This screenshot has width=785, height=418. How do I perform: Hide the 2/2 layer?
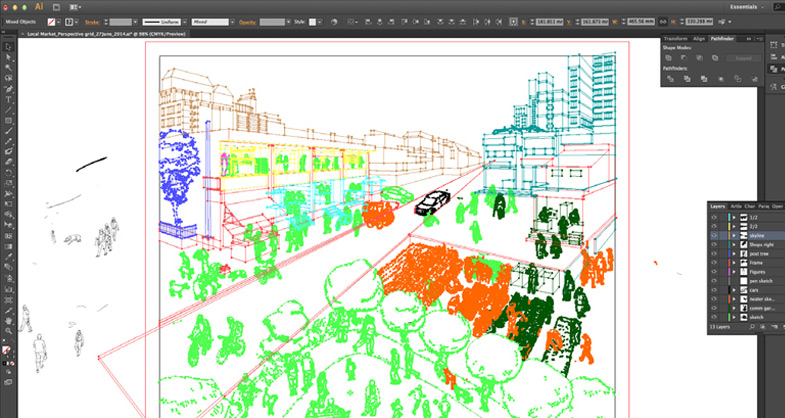pos(714,226)
